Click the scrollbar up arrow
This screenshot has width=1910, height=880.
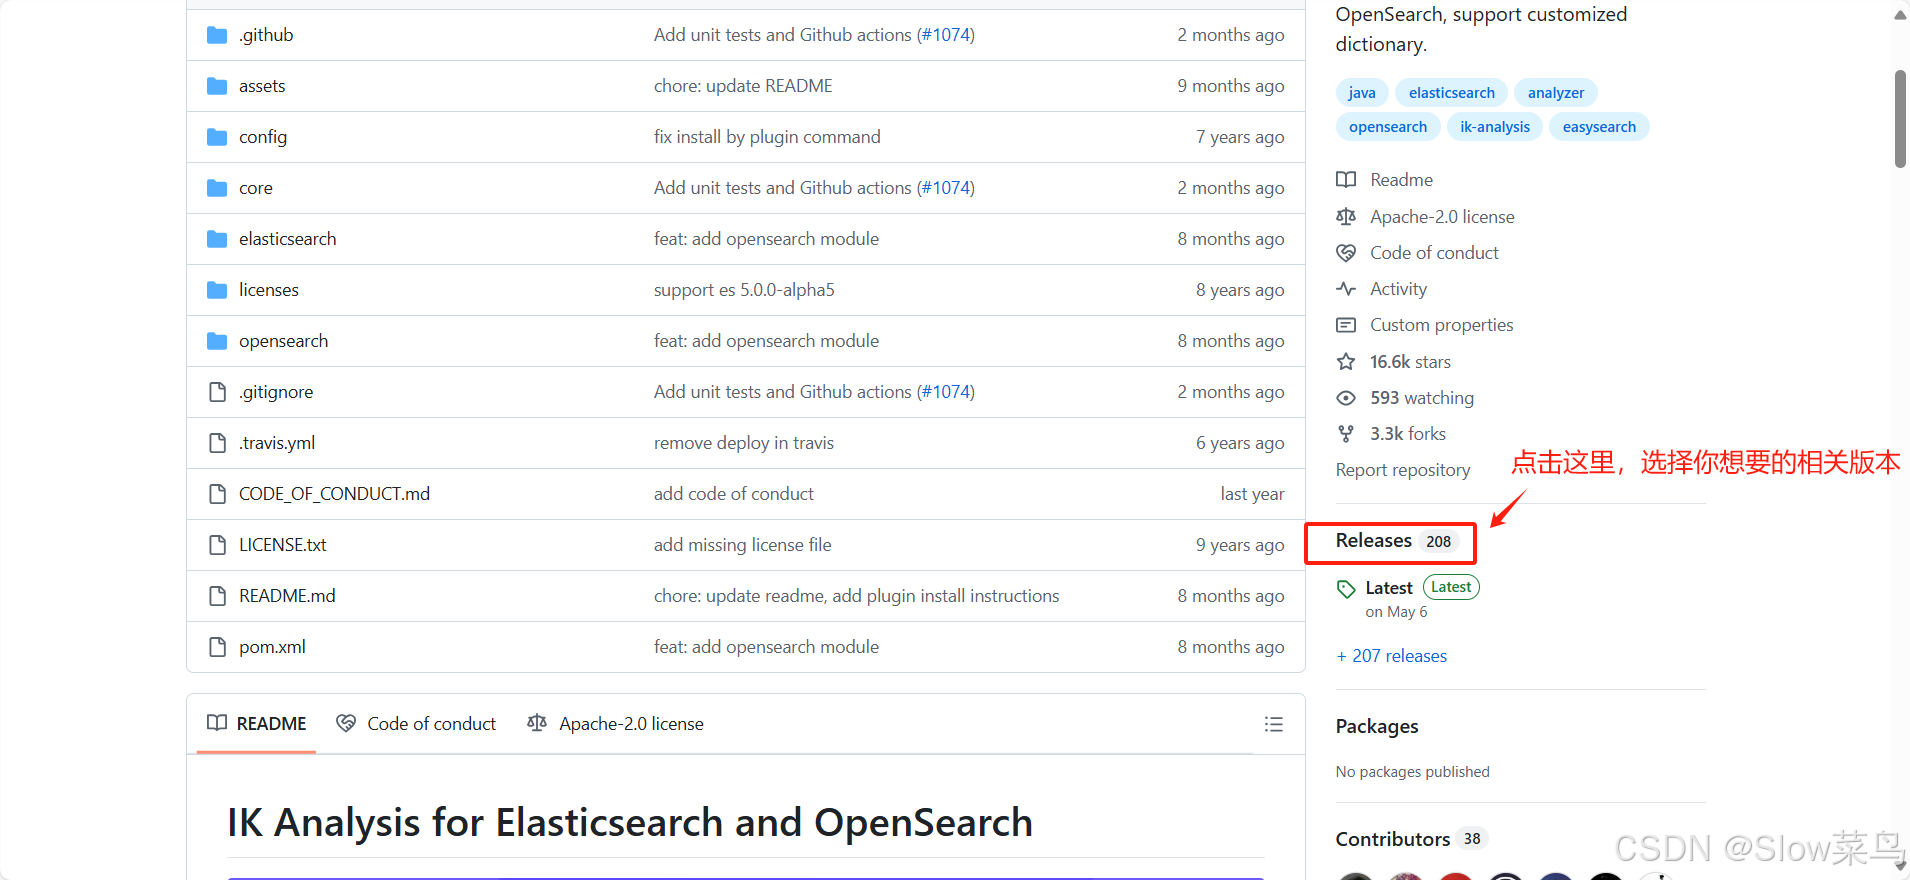coord(1900,14)
